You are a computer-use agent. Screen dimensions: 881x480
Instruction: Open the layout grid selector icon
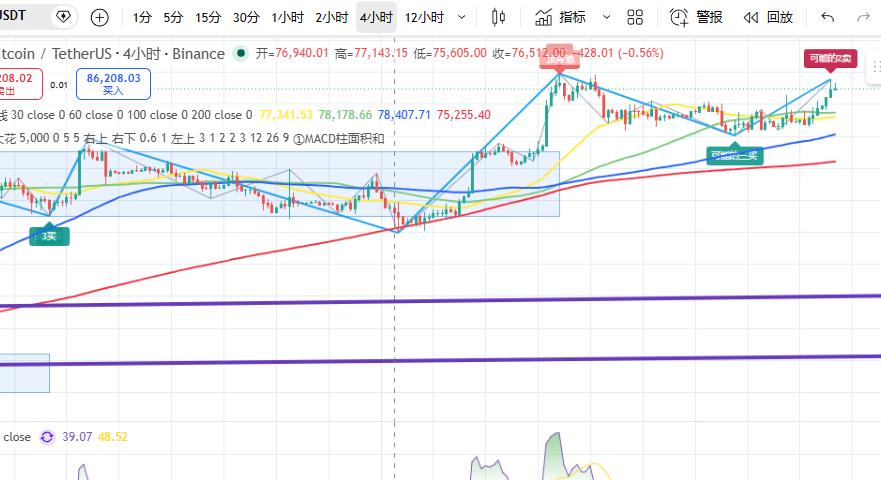[635, 18]
